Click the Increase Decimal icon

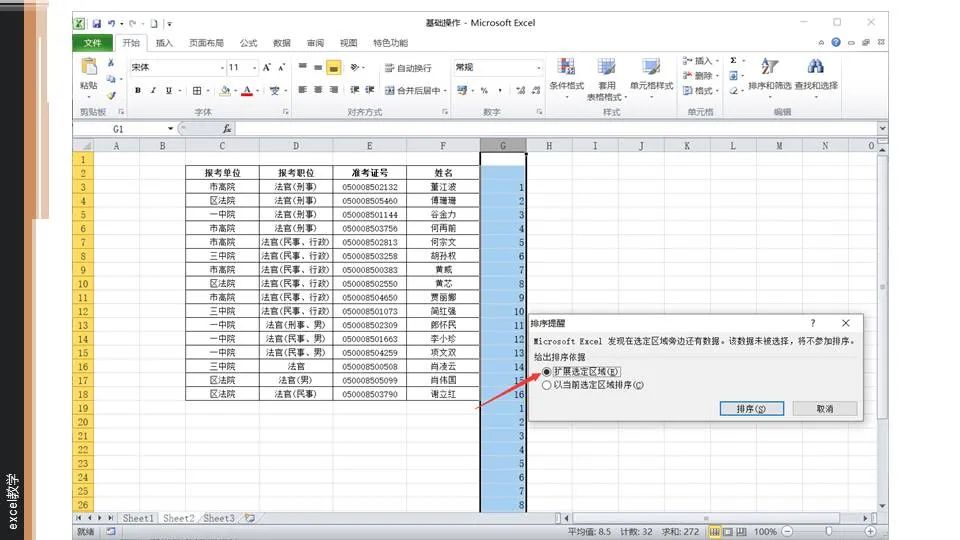tap(520, 91)
